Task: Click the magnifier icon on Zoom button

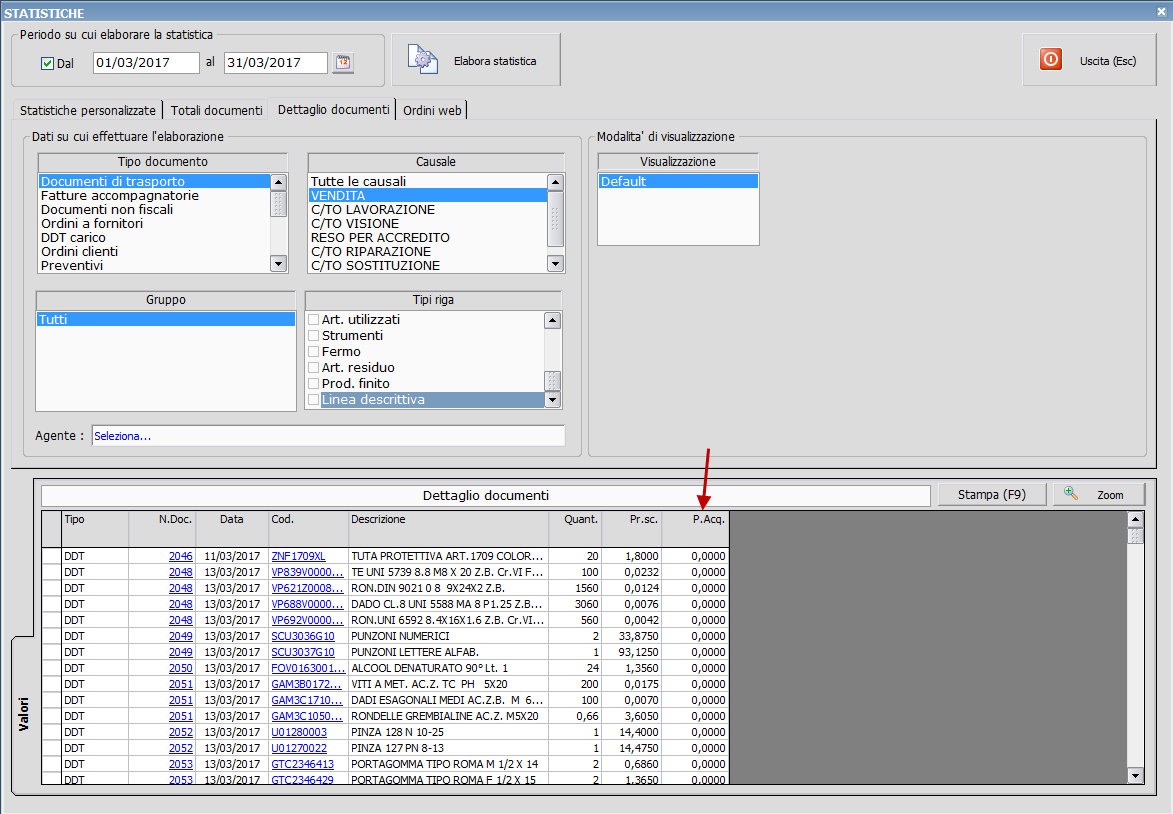Action: [x=1071, y=493]
